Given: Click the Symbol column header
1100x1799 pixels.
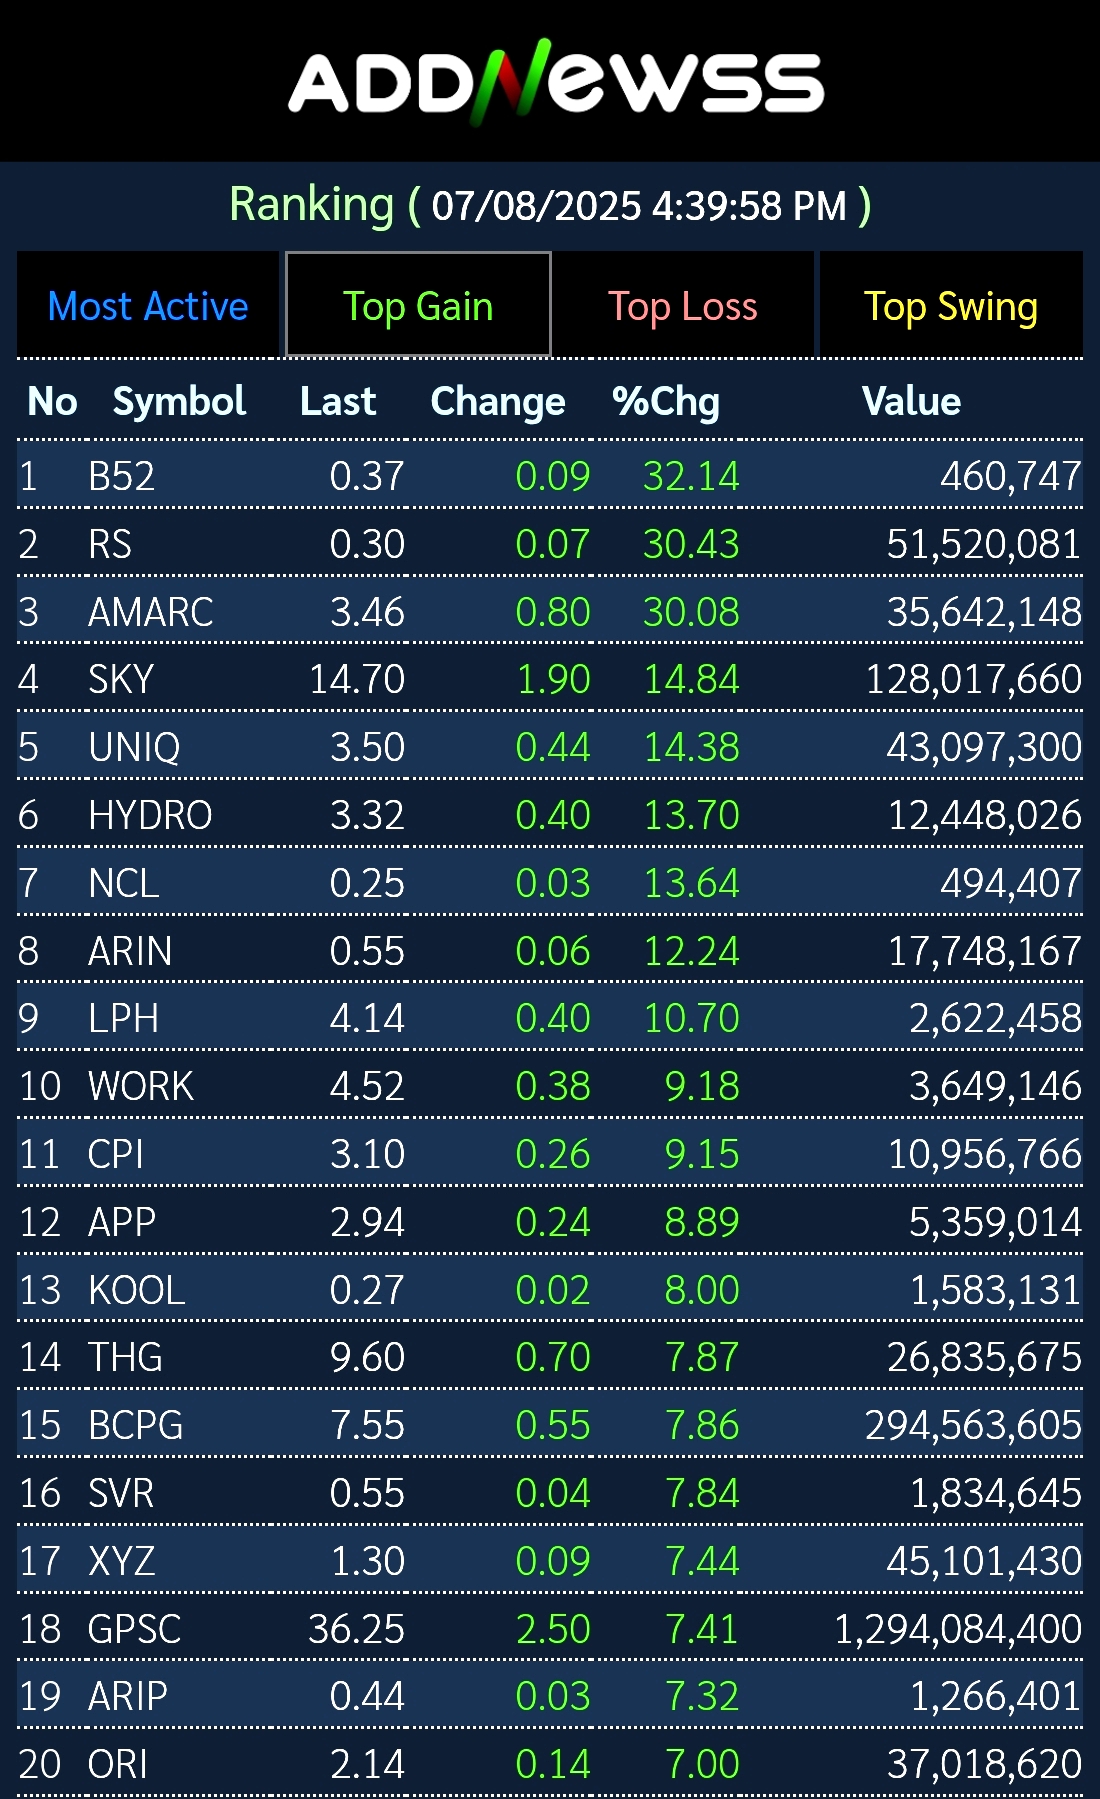Looking at the screenshot, I should [179, 401].
